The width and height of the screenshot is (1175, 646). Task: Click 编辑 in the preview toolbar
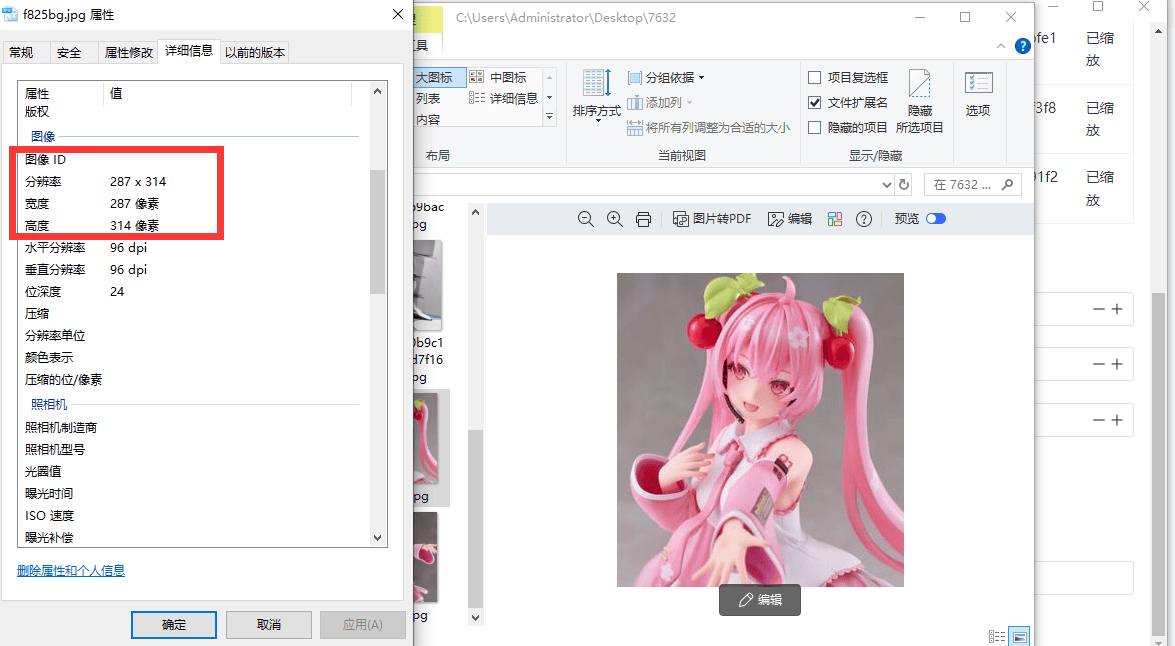[790, 219]
